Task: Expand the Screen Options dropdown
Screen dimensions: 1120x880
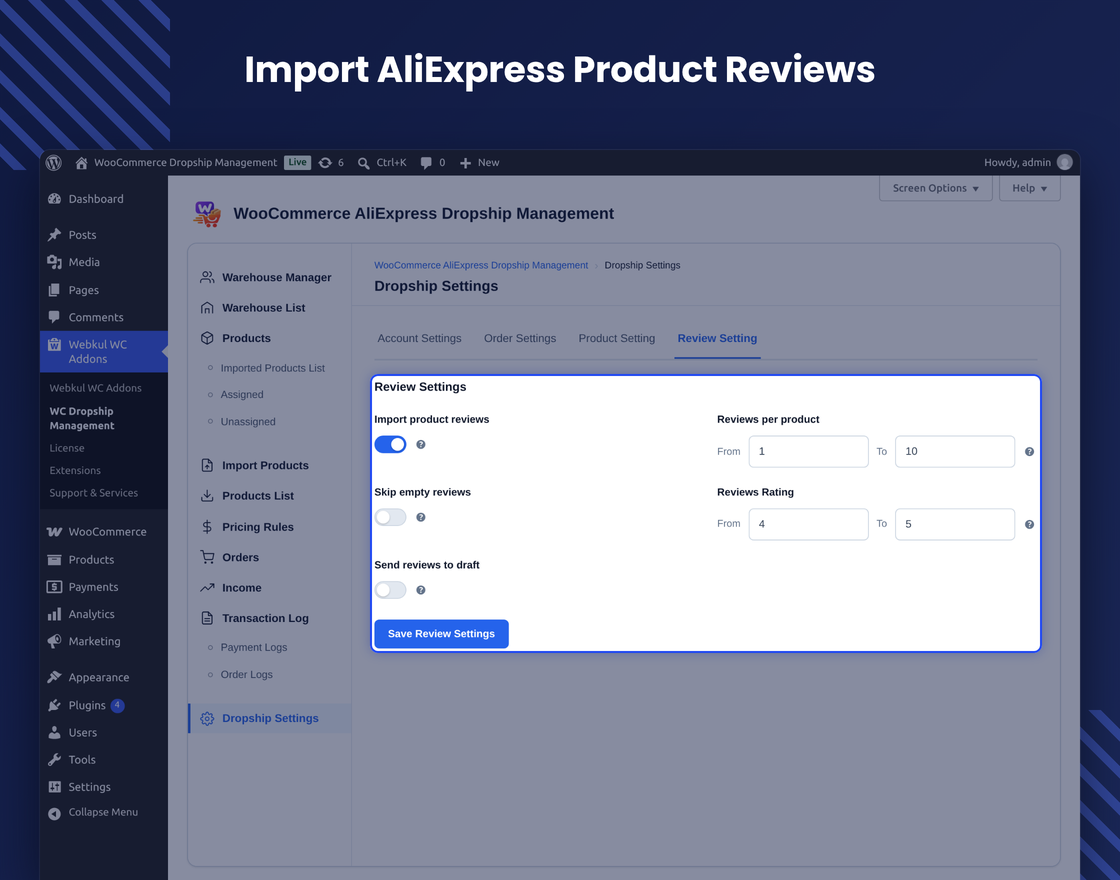Action: (935, 189)
